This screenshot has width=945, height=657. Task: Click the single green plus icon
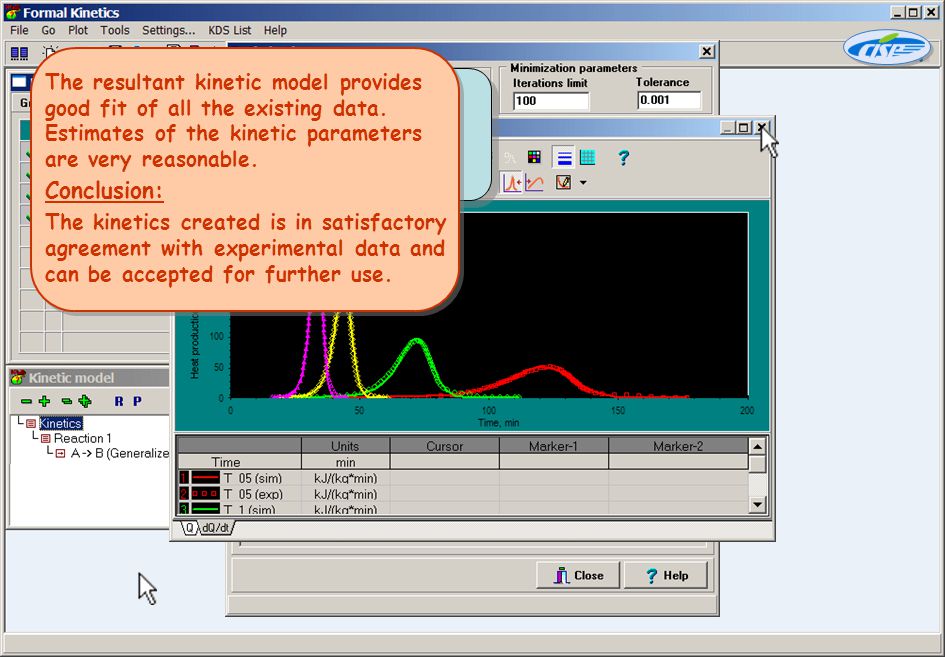(x=44, y=401)
